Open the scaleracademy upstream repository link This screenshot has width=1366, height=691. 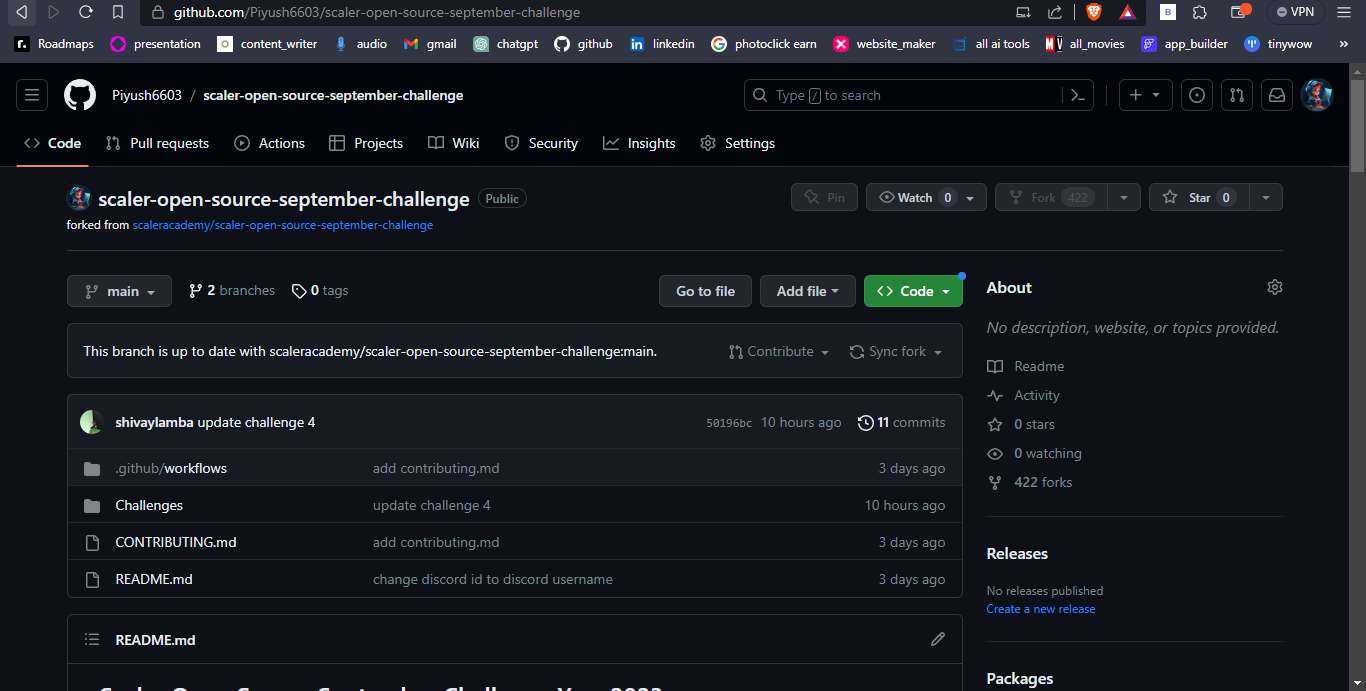point(283,225)
